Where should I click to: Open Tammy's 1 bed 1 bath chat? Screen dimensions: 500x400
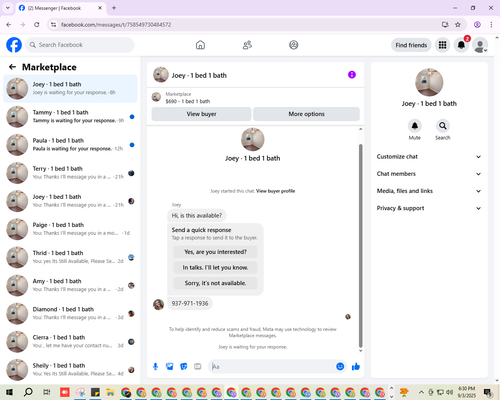pyautogui.click(x=70, y=117)
